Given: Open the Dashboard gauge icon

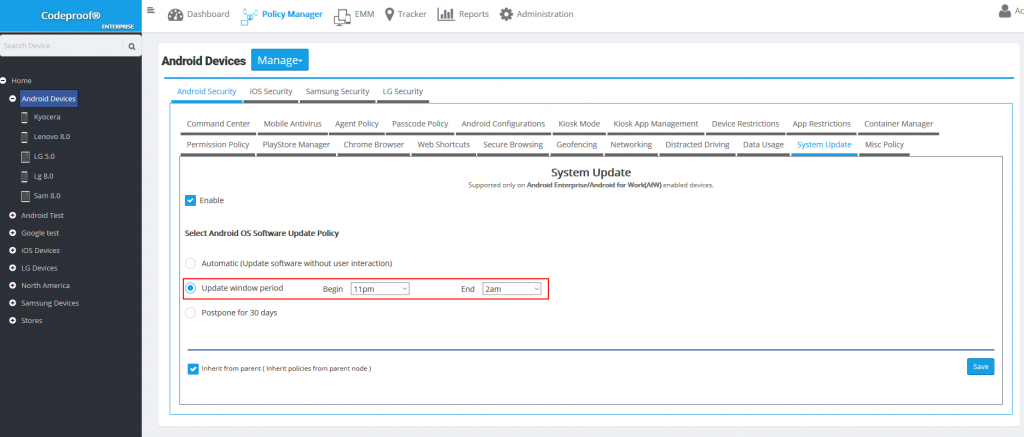Looking at the screenshot, I should pyautogui.click(x=175, y=14).
